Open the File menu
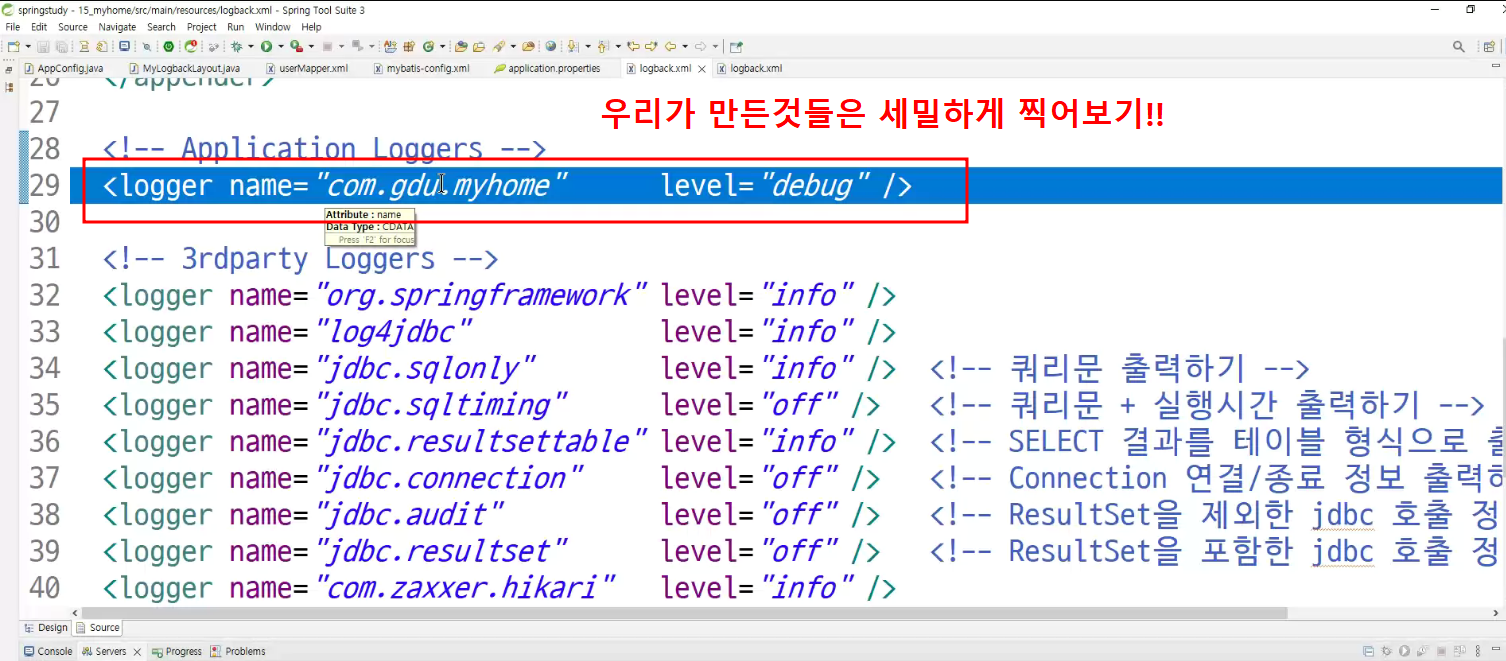 [x=13, y=27]
